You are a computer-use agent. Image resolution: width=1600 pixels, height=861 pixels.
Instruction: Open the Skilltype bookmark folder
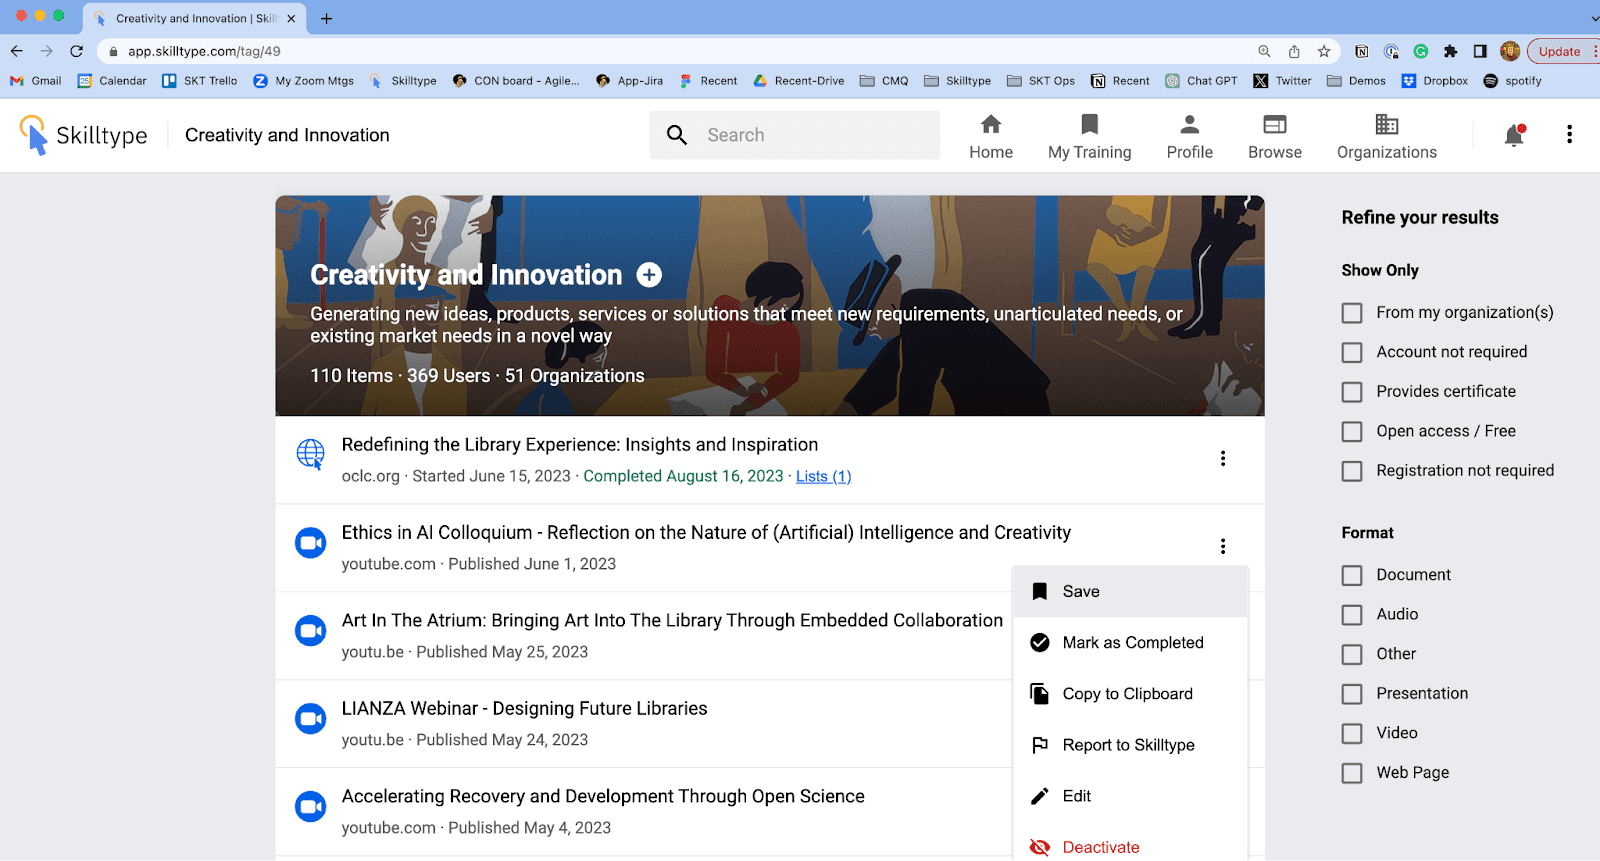(957, 81)
